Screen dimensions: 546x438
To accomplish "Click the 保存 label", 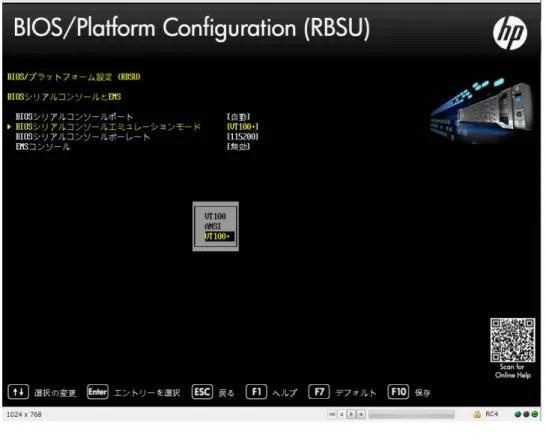I will pos(423,393).
